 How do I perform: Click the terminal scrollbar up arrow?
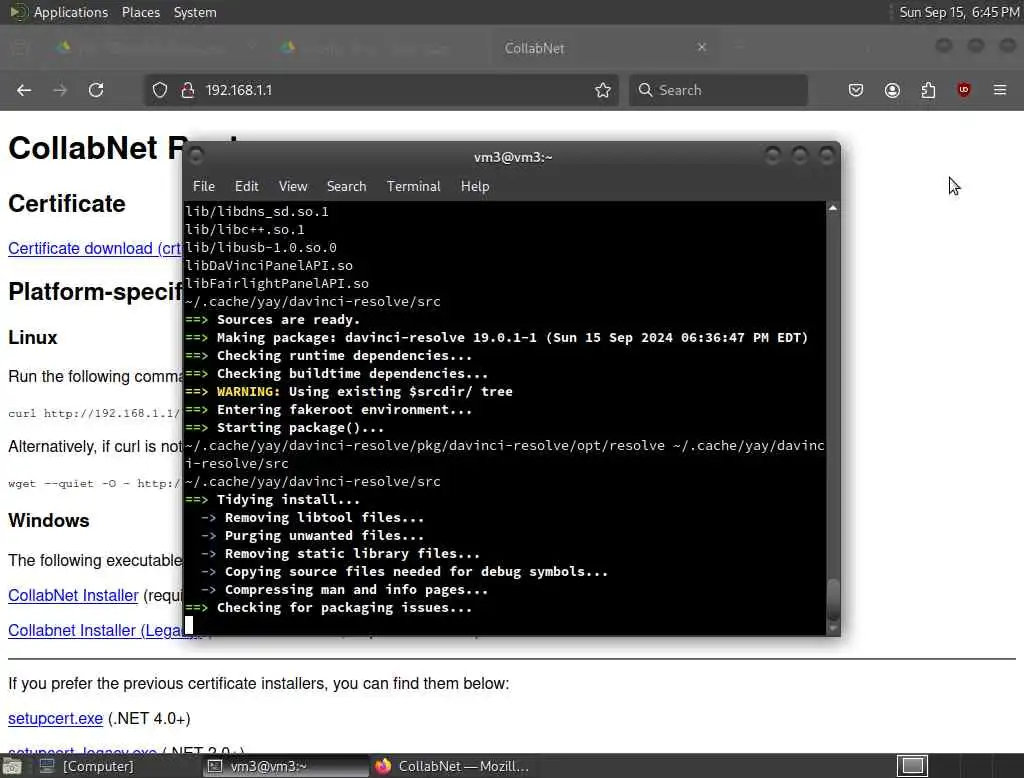[x=833, y=208]
